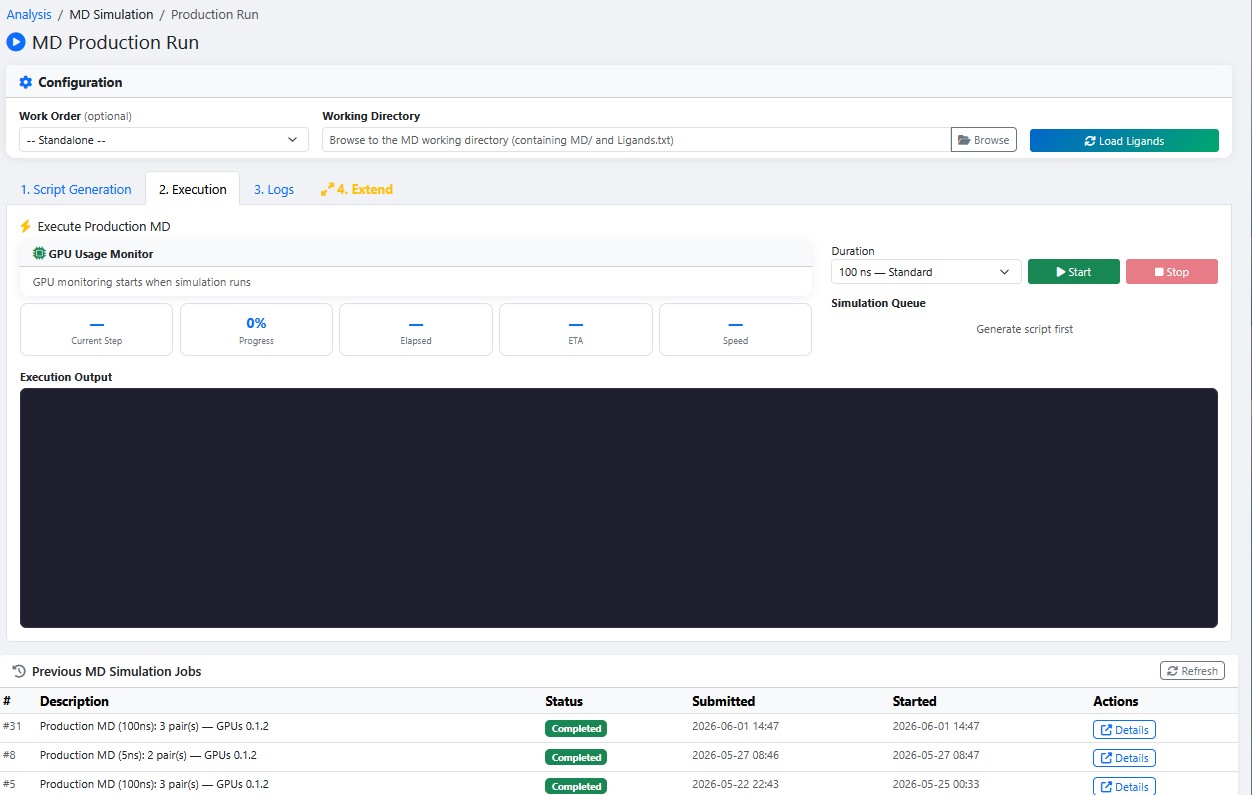Go to the 4. Extend tab
Viewport: 1252px width, 795px height.
pos(356,189)
